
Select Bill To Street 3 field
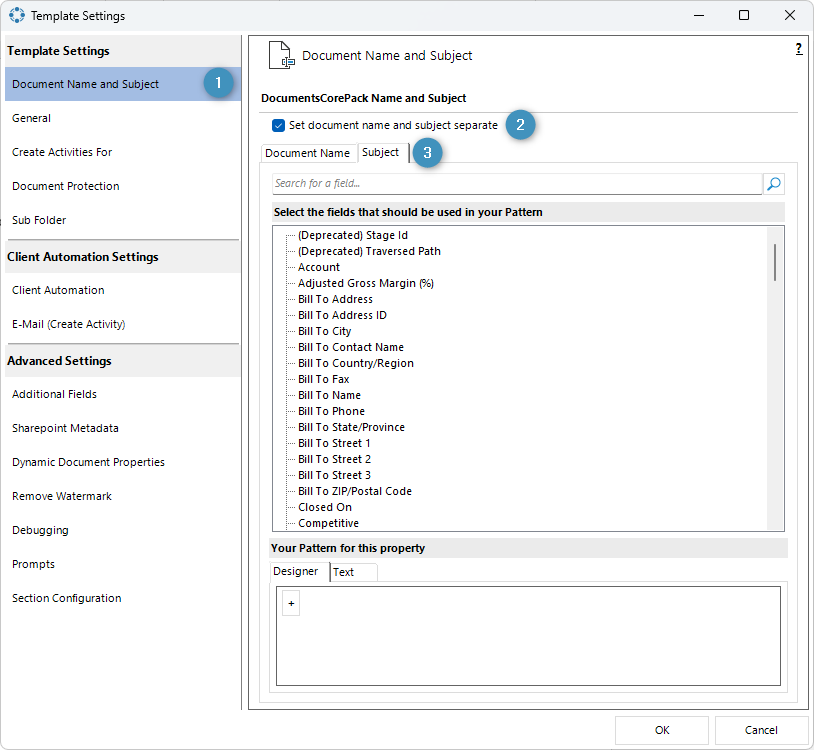click(x=334, y=475)
